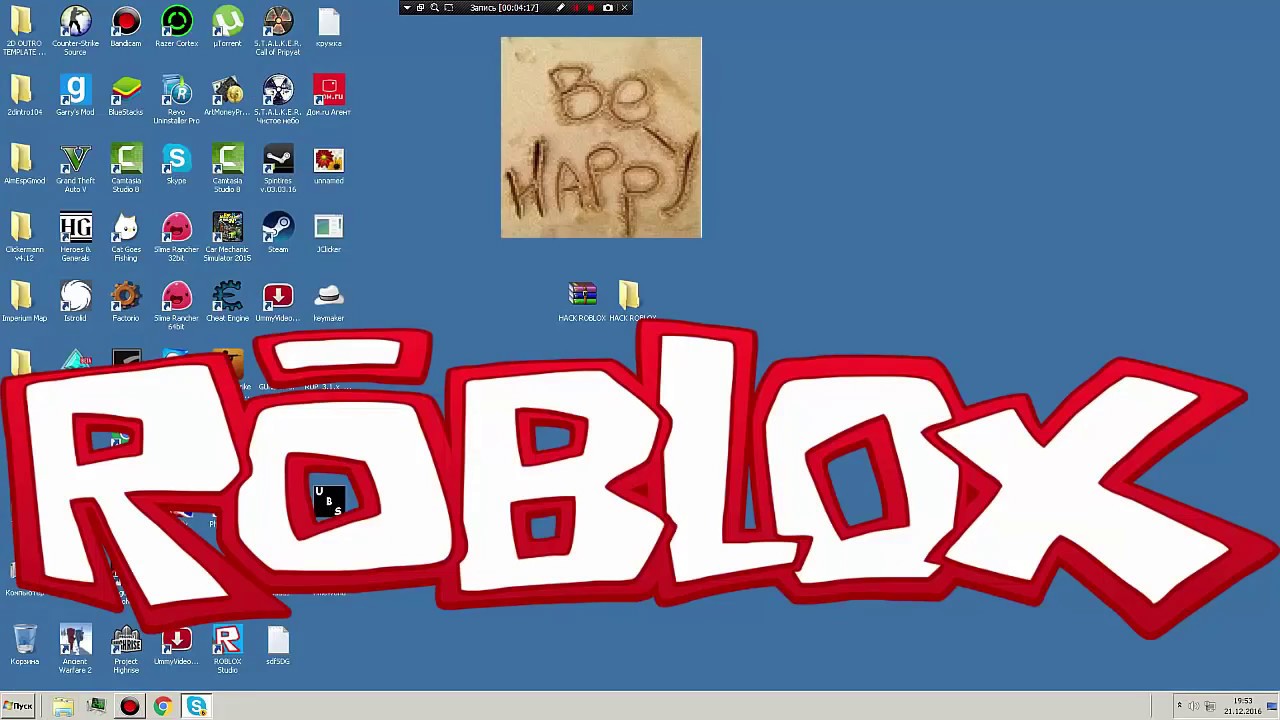
Task: Select the Be Happy sand image
Action: point(601,138)
